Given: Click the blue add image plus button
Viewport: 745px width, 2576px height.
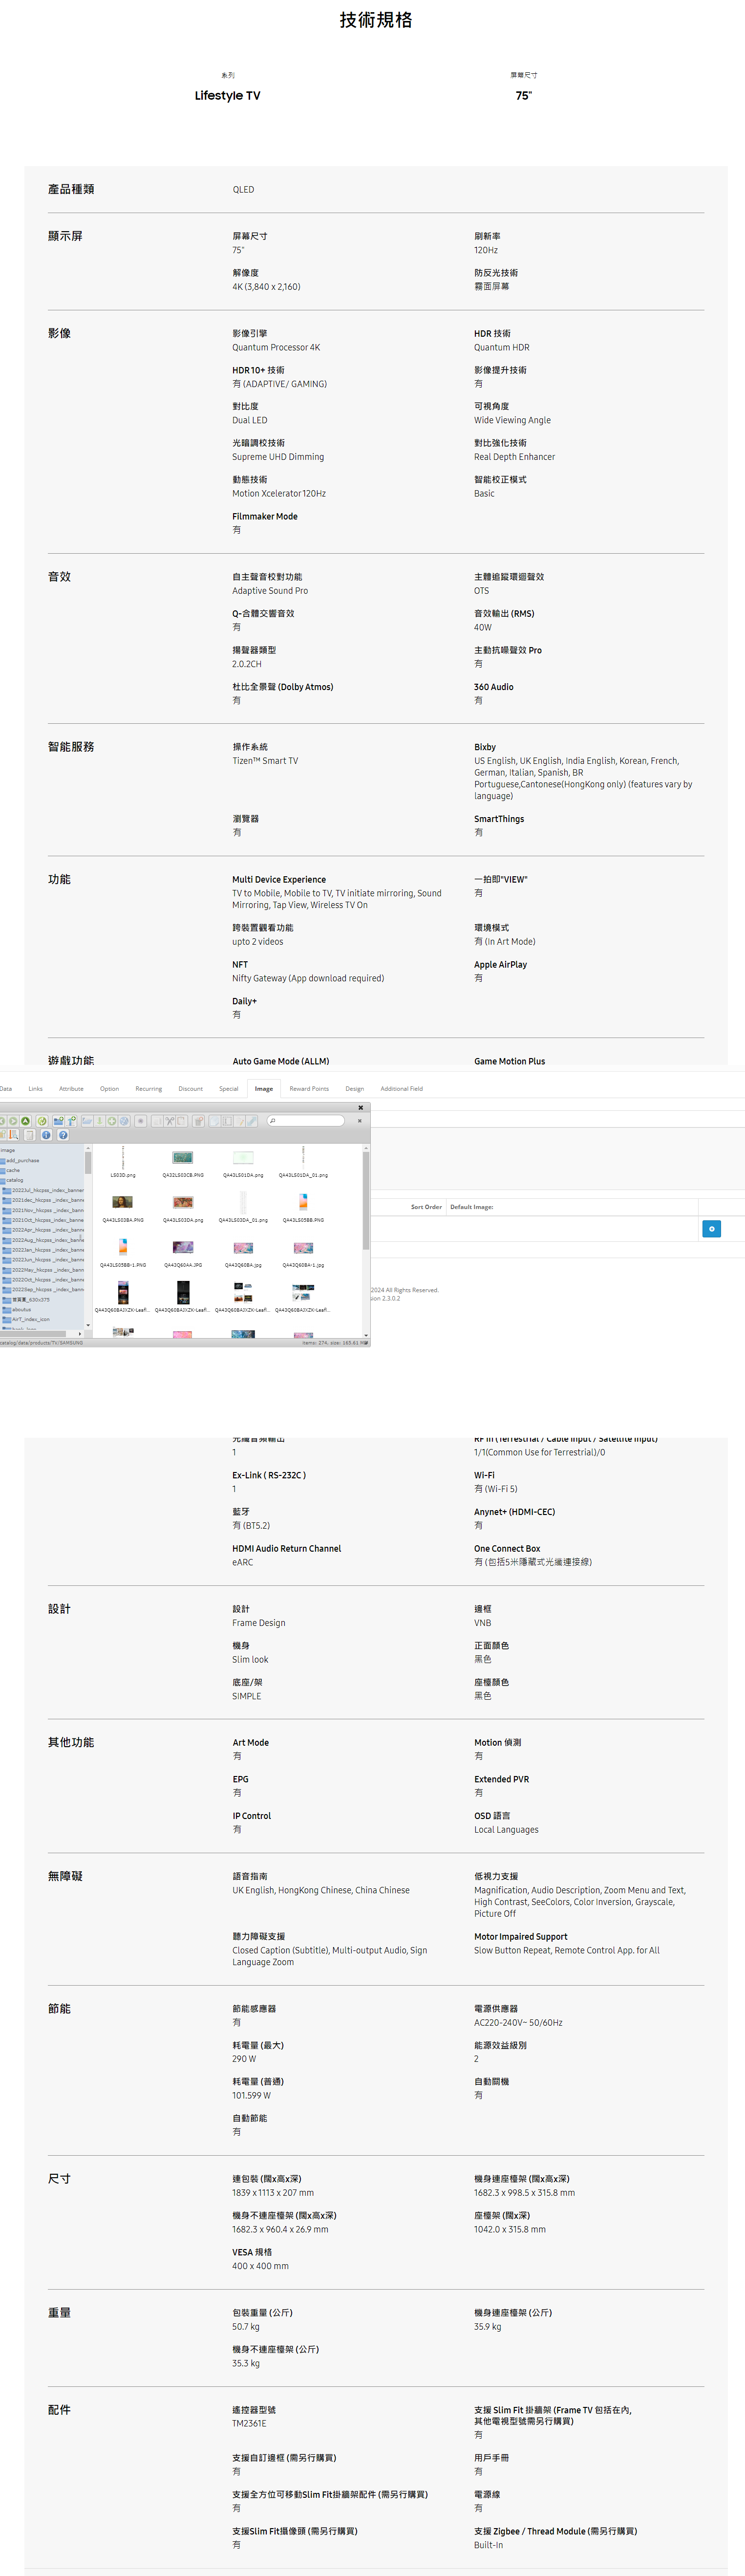Looking at the screenshot, I should (711, 1228).
